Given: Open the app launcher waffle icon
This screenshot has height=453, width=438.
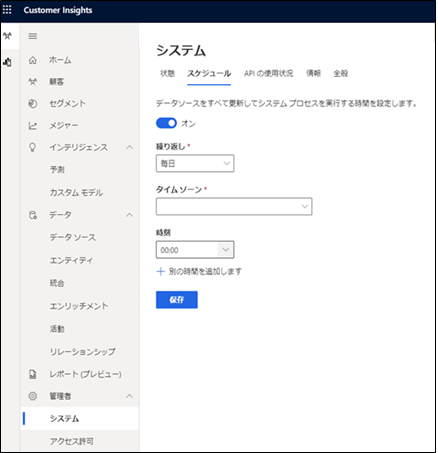Looking at the screenshot, I should (7, 10).
